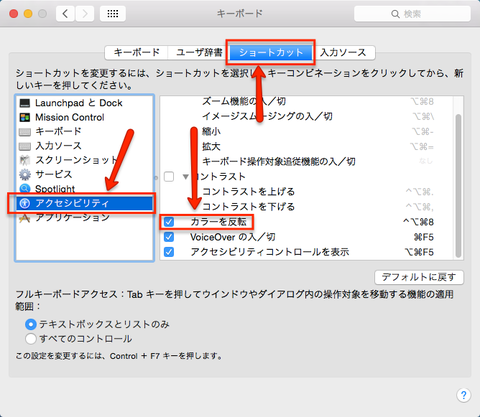Screen dimensions: 480x417
Task: Switch to the 入力ソース tab
Action: [343, 53]
